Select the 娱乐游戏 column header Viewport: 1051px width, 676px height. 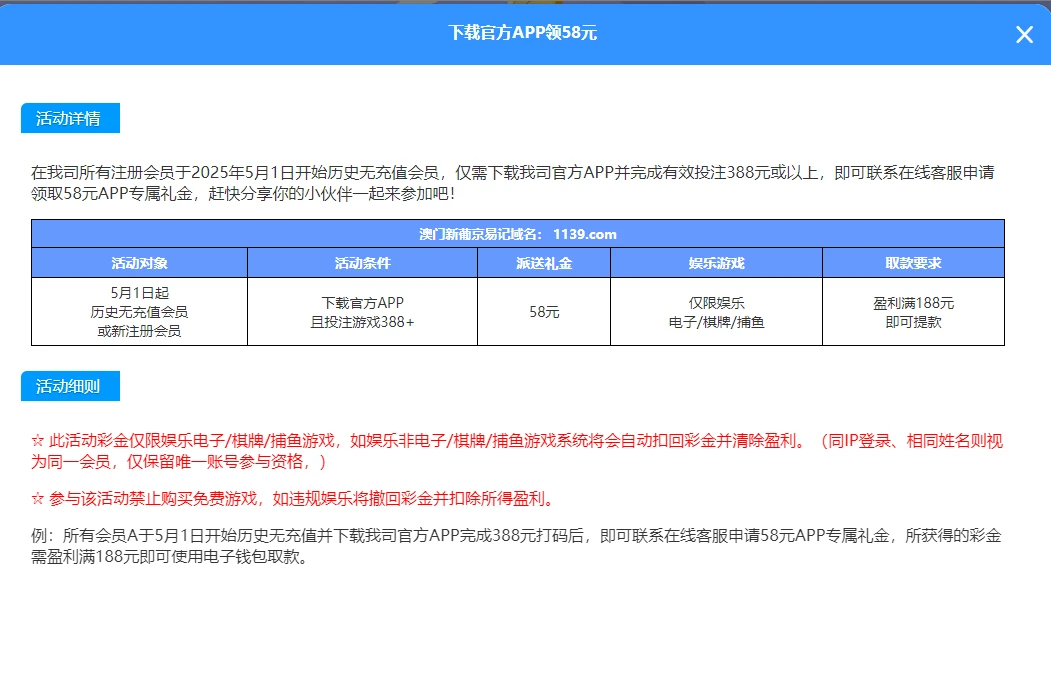(714, 262)
